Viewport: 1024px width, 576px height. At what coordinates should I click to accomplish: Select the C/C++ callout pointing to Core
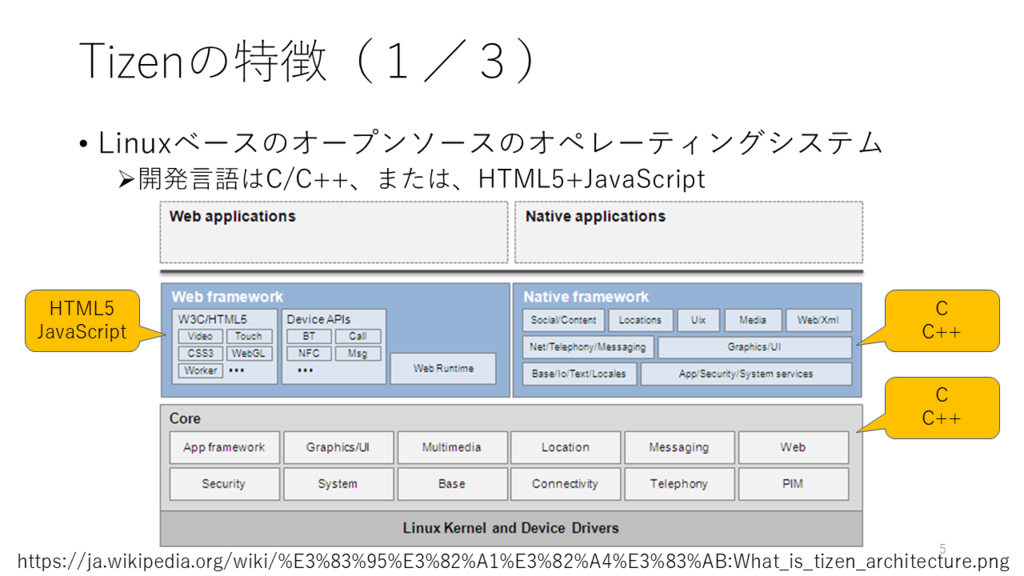942,408
